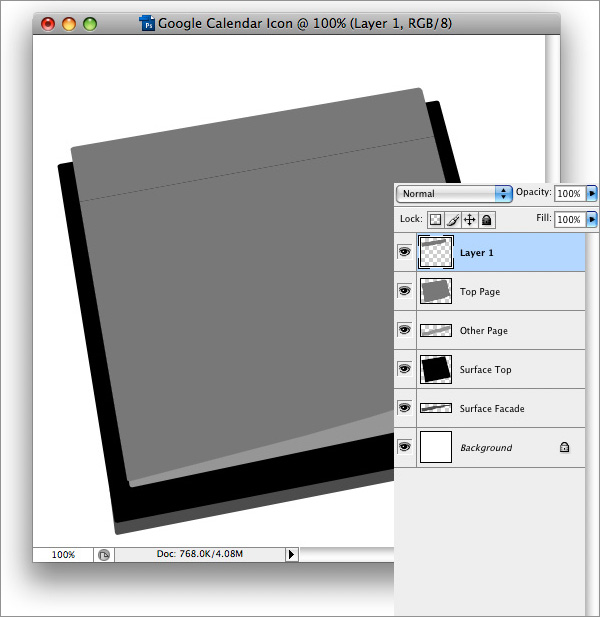Hide the Layer 1 layer

[404, 251]
